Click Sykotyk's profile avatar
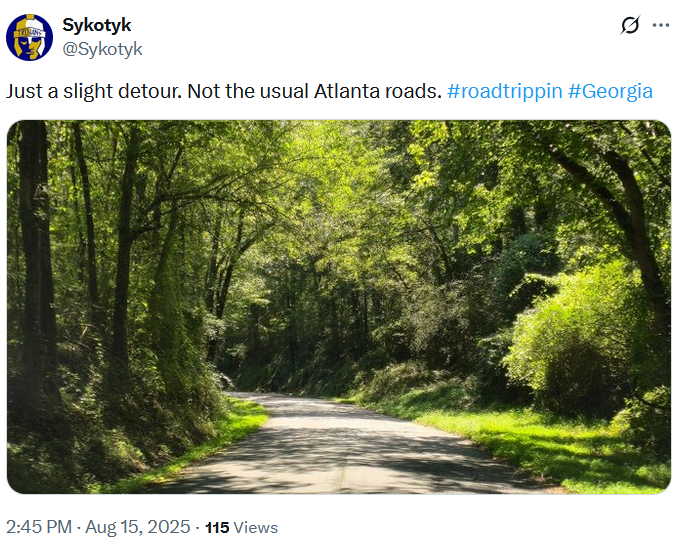The height and width of the screenshot is (543, 682). point(29,37)
